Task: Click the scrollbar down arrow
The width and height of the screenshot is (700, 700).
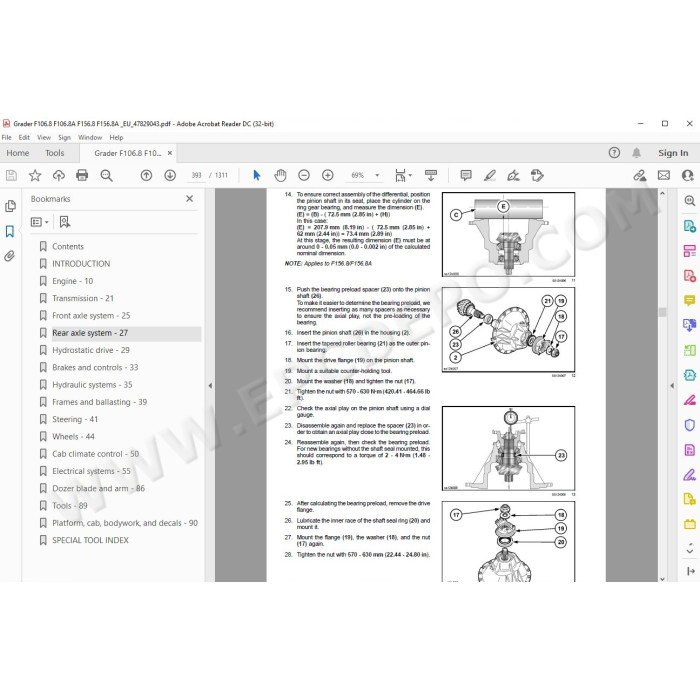Action: [662, 579]
